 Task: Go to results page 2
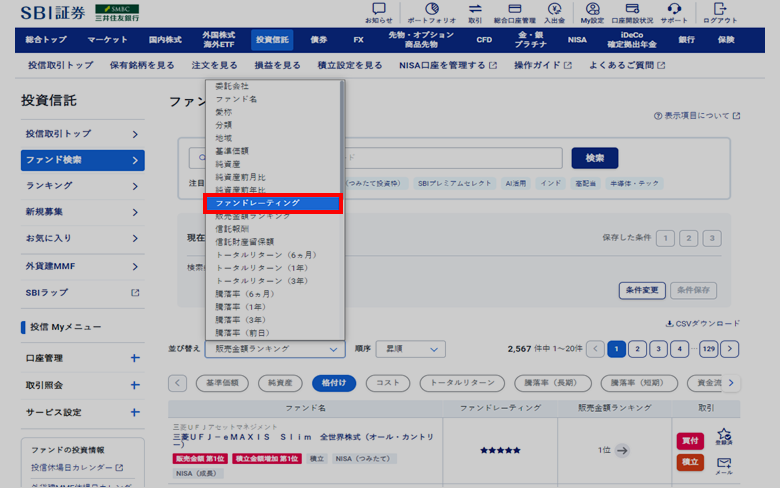click(x=638, y=349)
